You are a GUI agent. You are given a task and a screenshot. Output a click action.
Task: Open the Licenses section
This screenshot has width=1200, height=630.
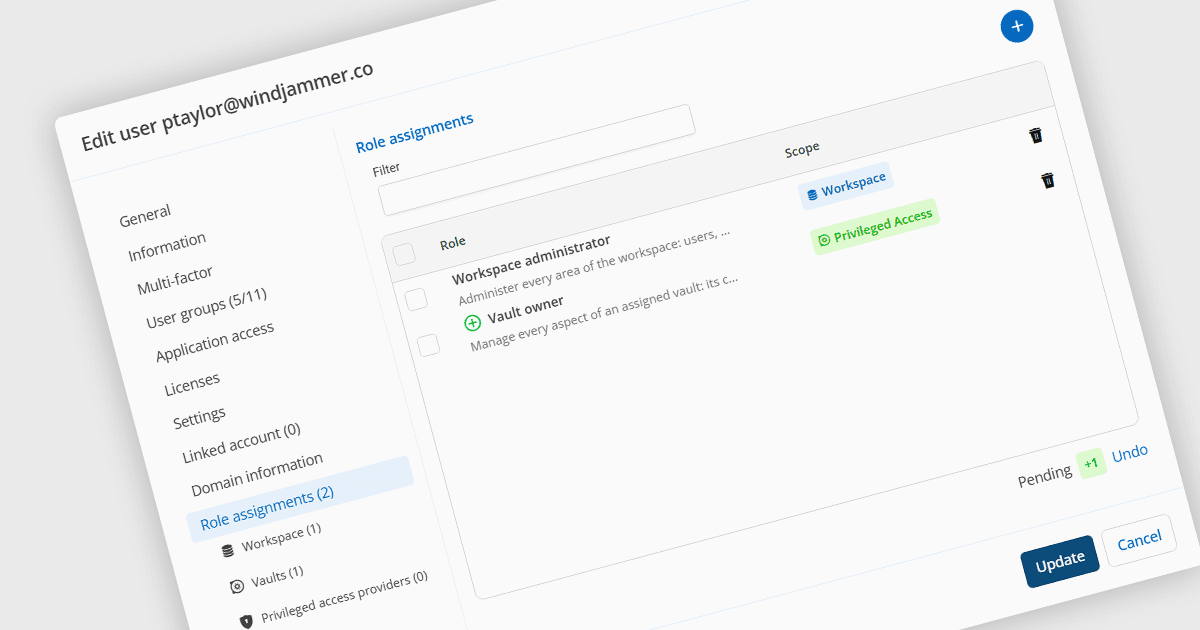(192, 384)
